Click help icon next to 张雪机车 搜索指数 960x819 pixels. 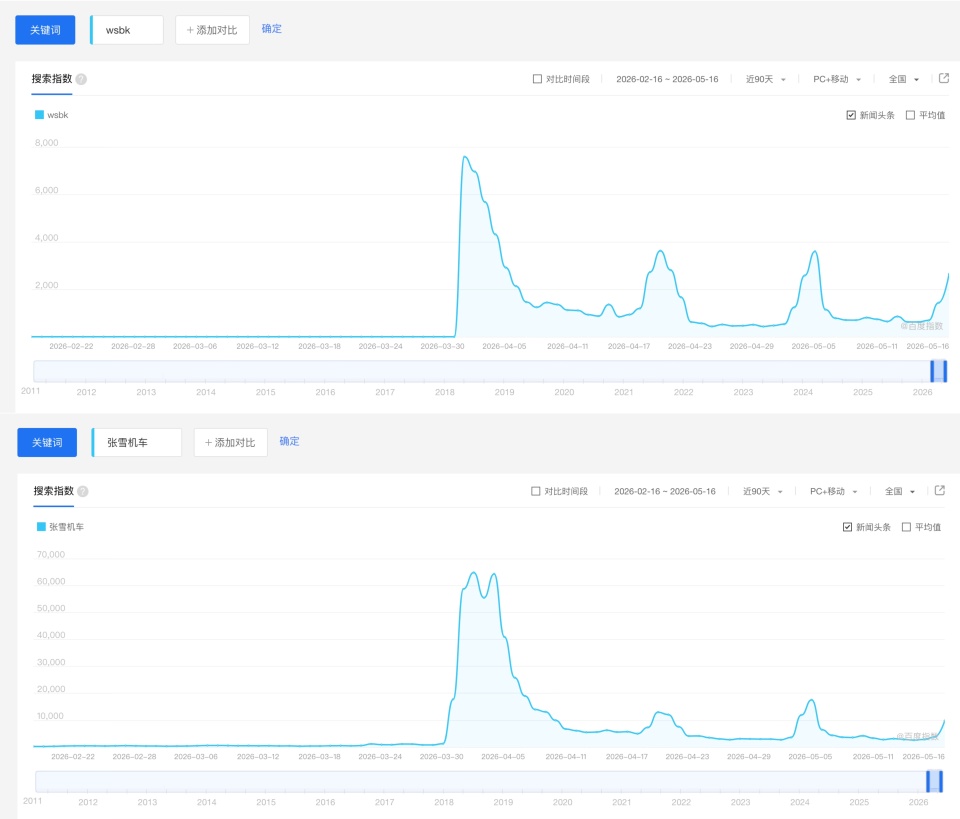[83, 491]
